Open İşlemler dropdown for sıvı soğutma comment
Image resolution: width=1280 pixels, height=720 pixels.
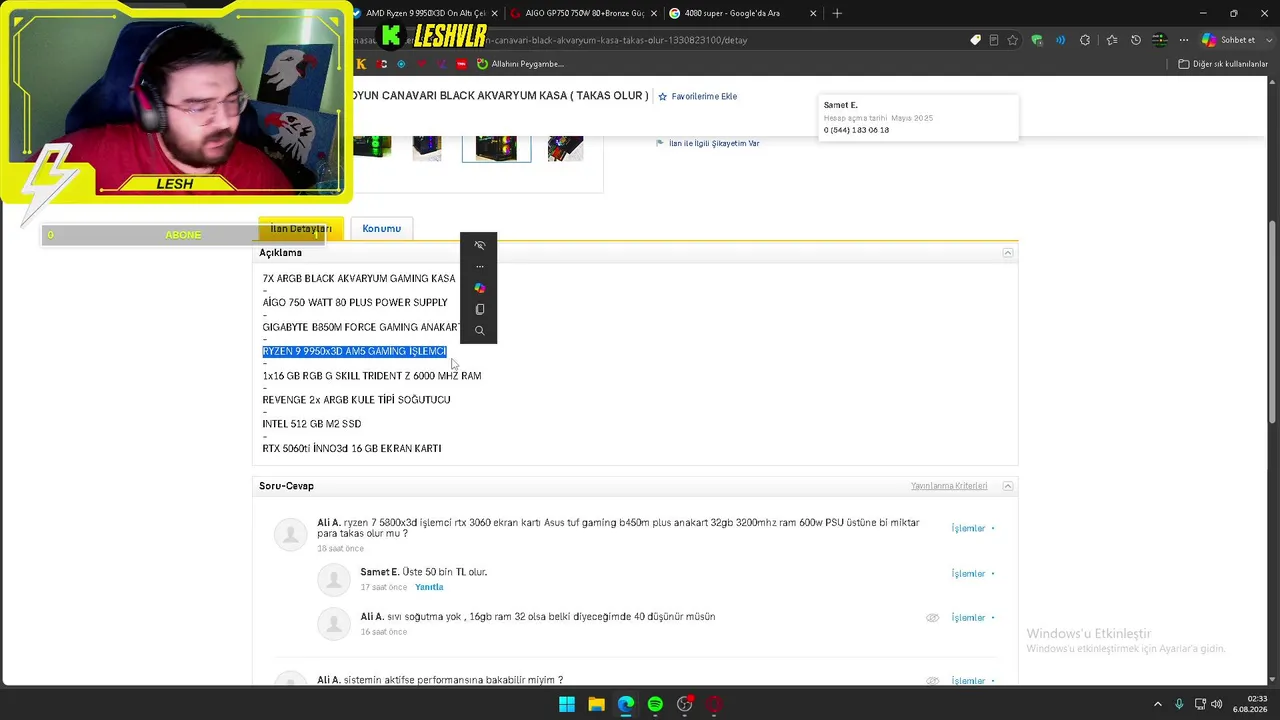point(973,618)
